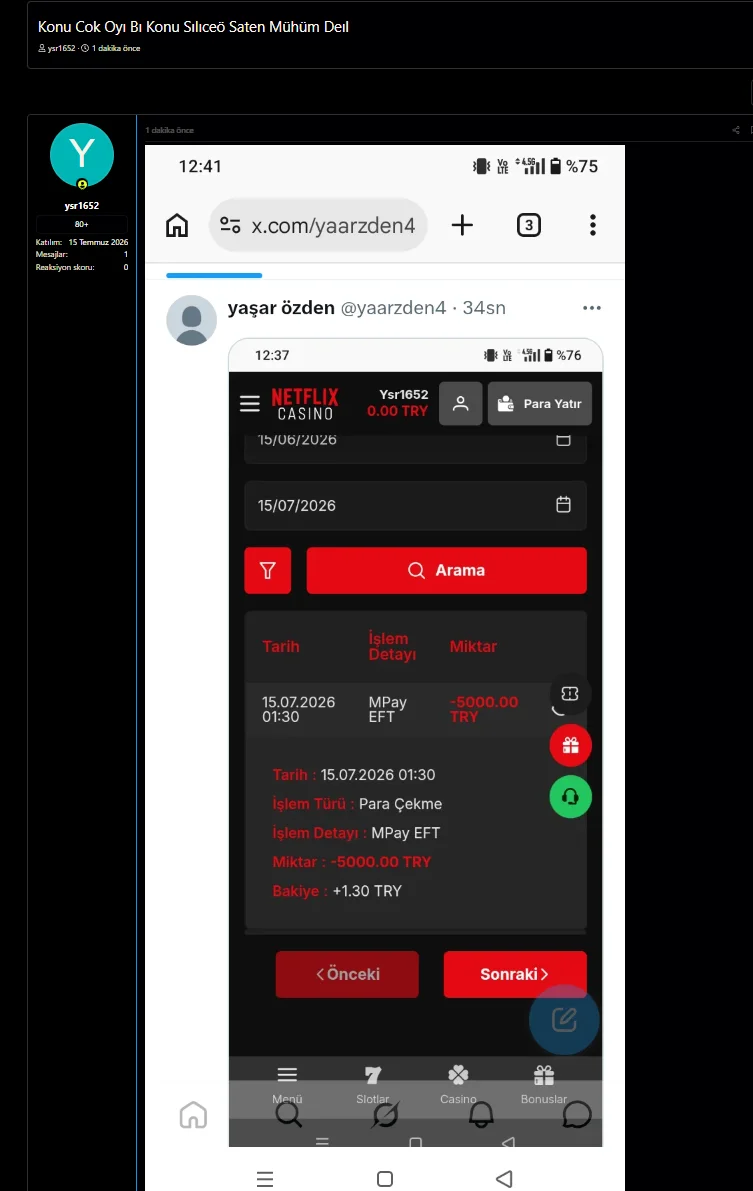This screenshot has height=1191, width=753.
Task: Open the green live support headset icon
Action: [x=571, y=797]
